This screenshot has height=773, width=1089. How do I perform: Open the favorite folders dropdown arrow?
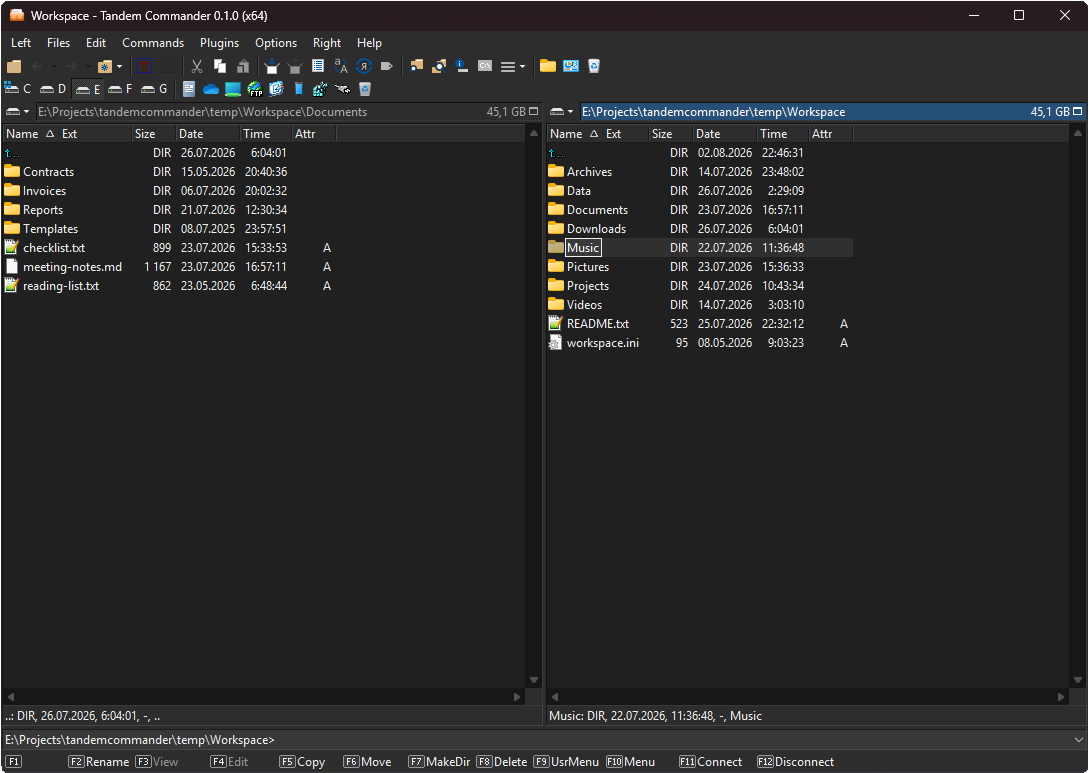tap(119, 67)
